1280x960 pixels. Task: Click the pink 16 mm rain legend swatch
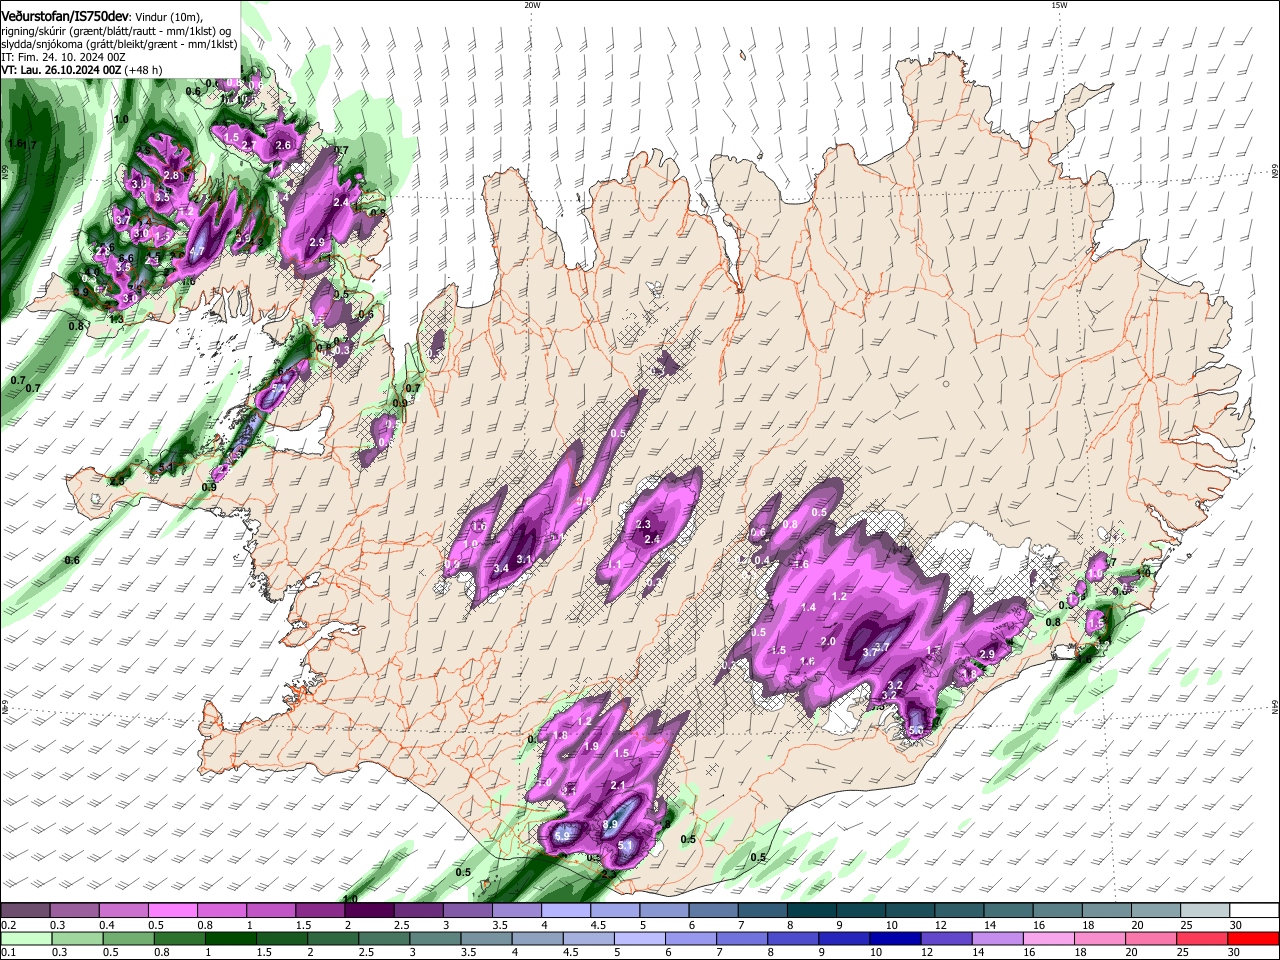tap(1050, 938)
